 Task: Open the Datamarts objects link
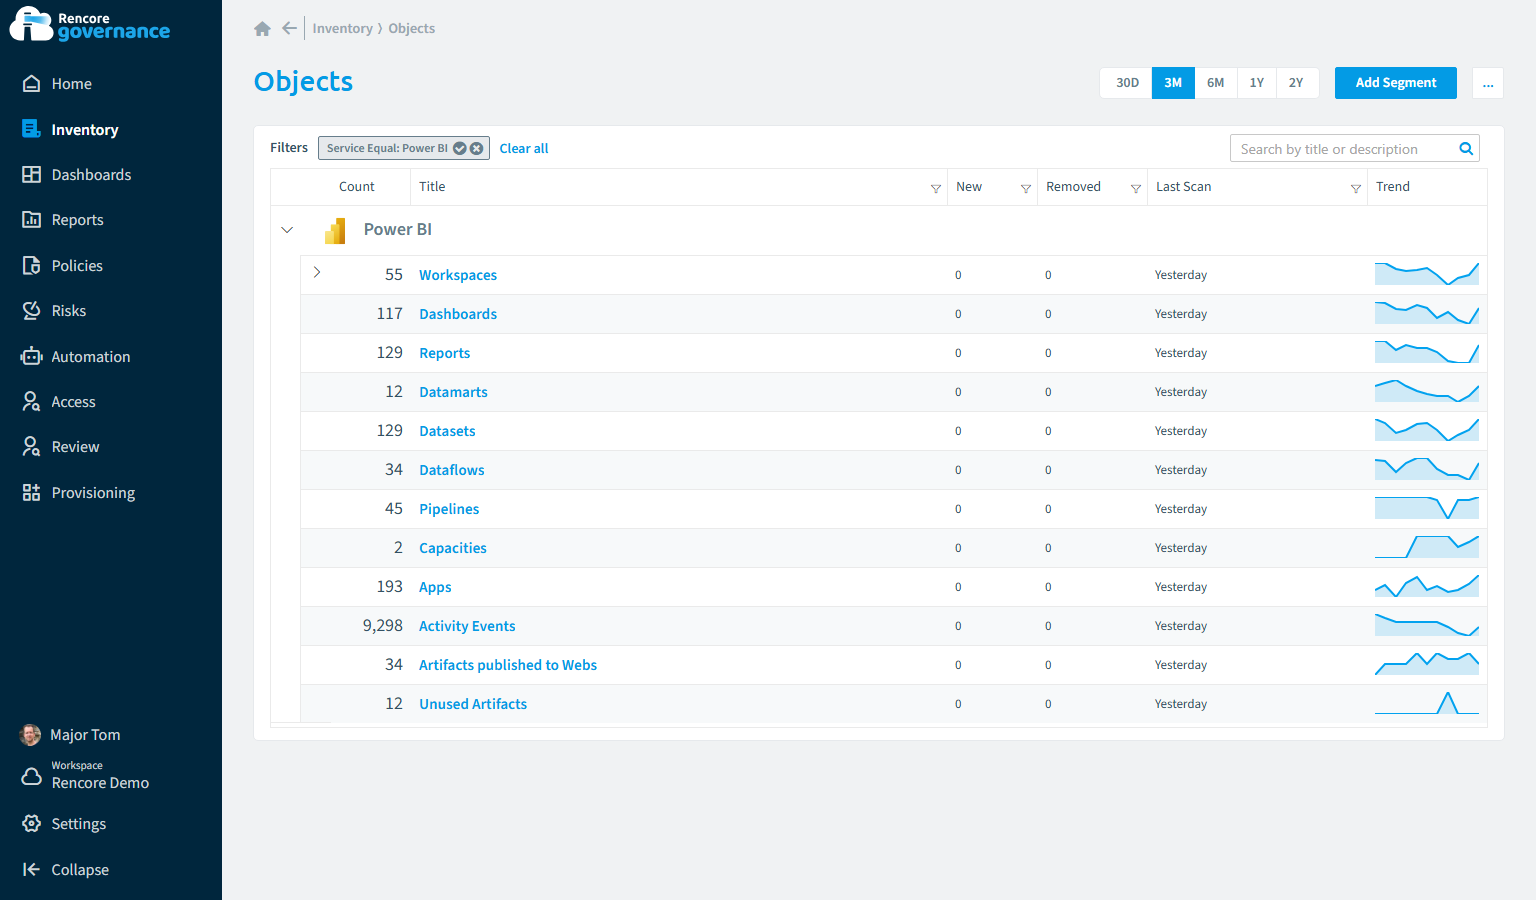click(453, 392)
